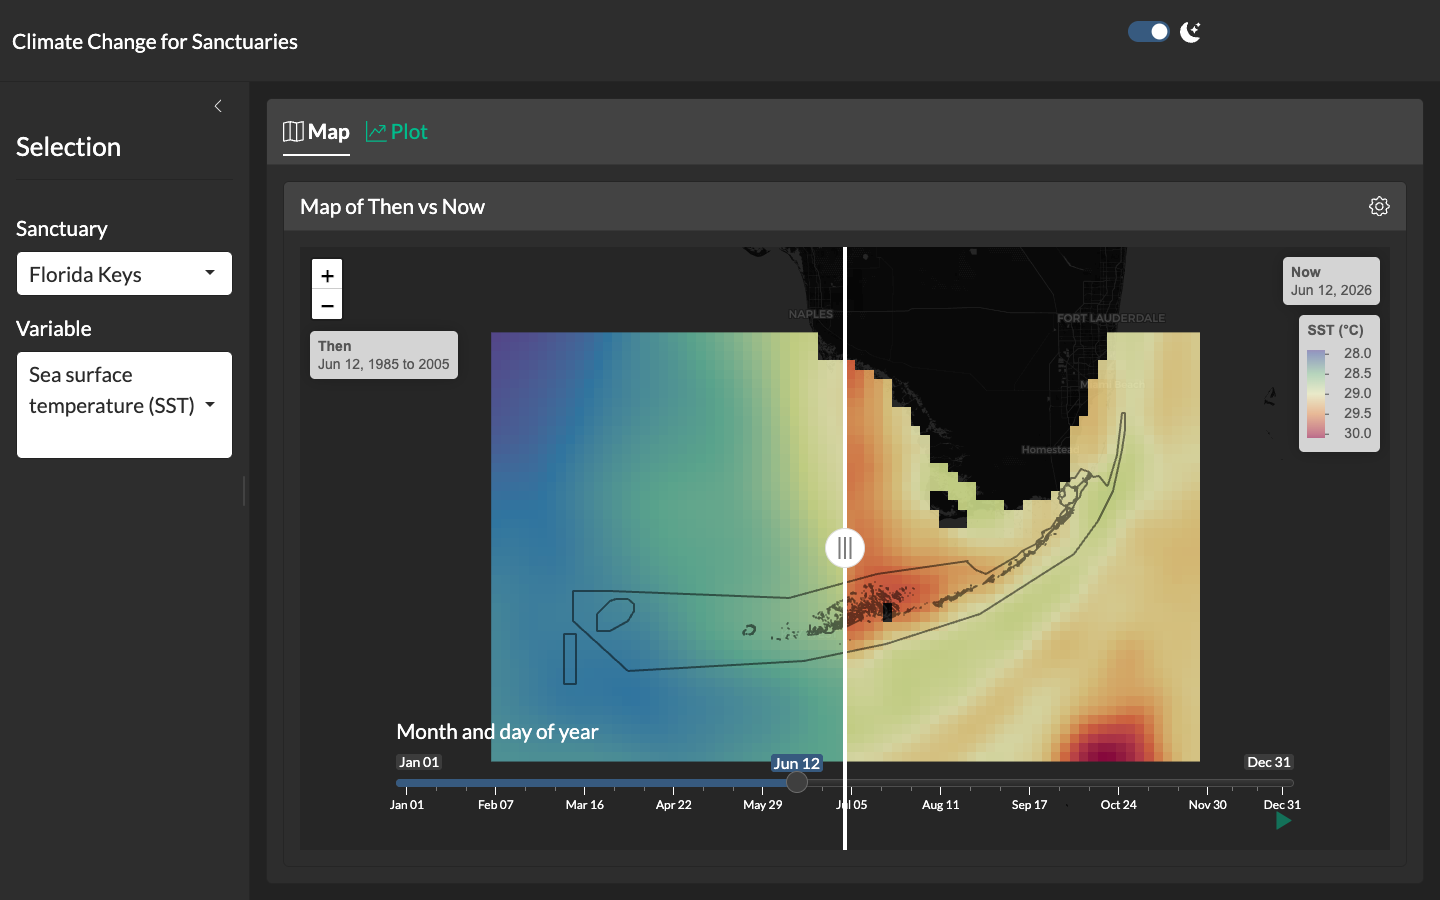Play the day-of-year animation
The image size is (1440, 900).
click(1283, 821)
